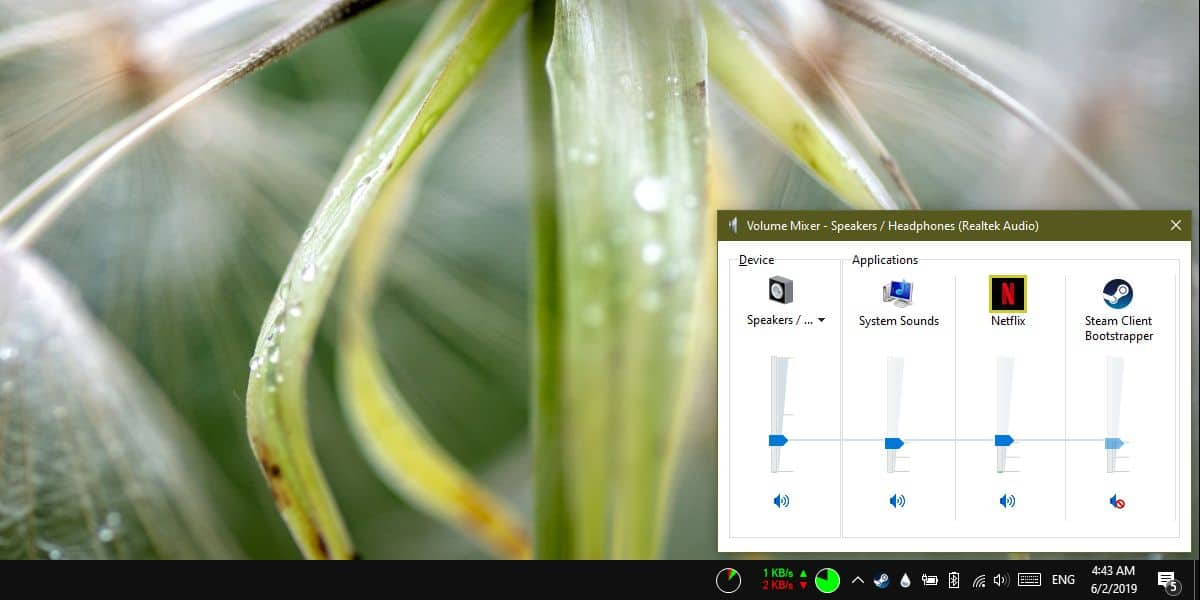Click the water drop tray icon

tap(905, 580)
